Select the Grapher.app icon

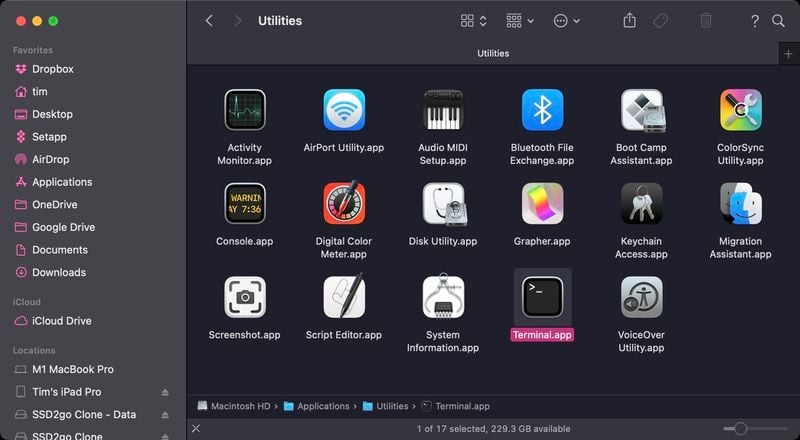[542, 204]
